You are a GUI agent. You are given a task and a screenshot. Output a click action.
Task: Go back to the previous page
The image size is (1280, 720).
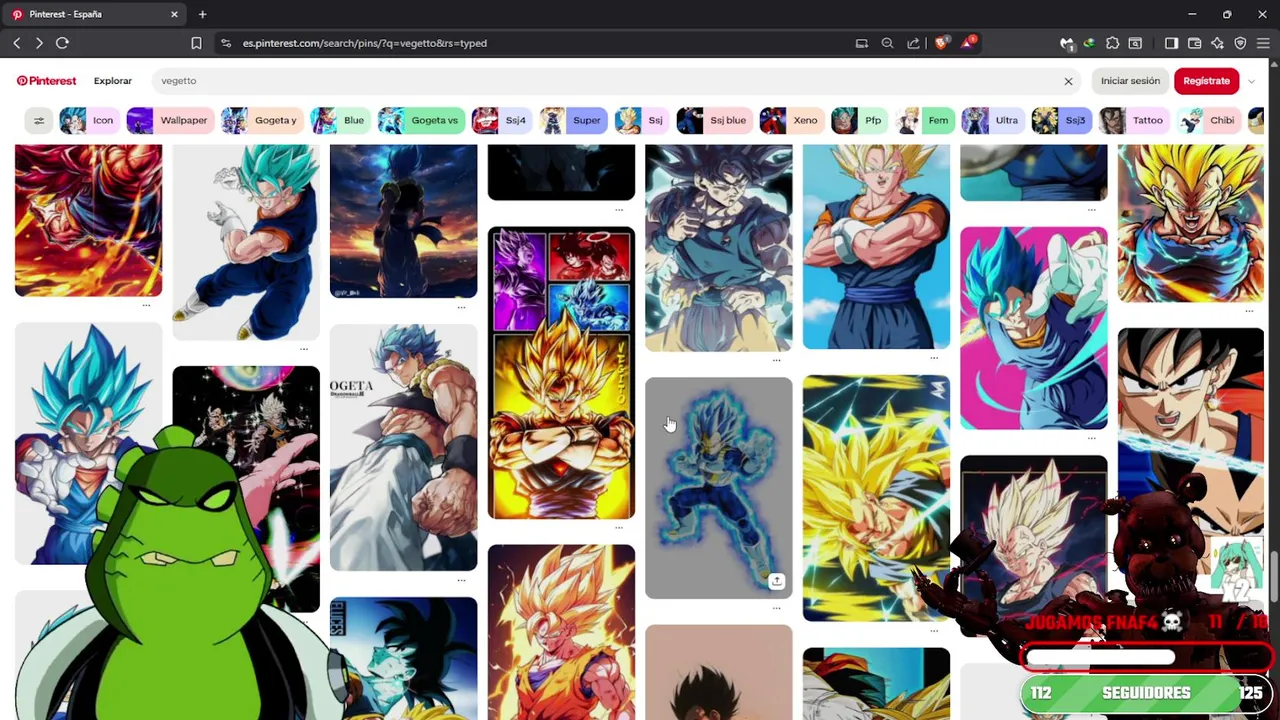point(17,43)
